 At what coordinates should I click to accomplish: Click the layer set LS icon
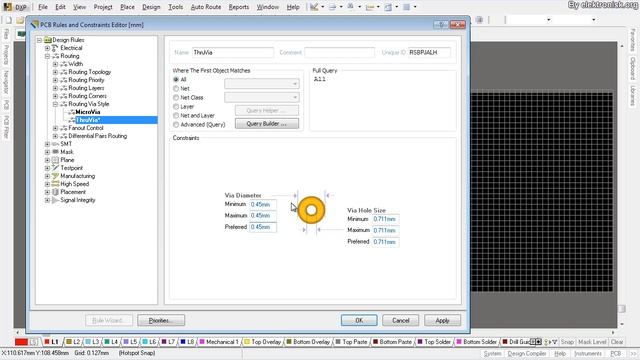(x=34, y=342)
